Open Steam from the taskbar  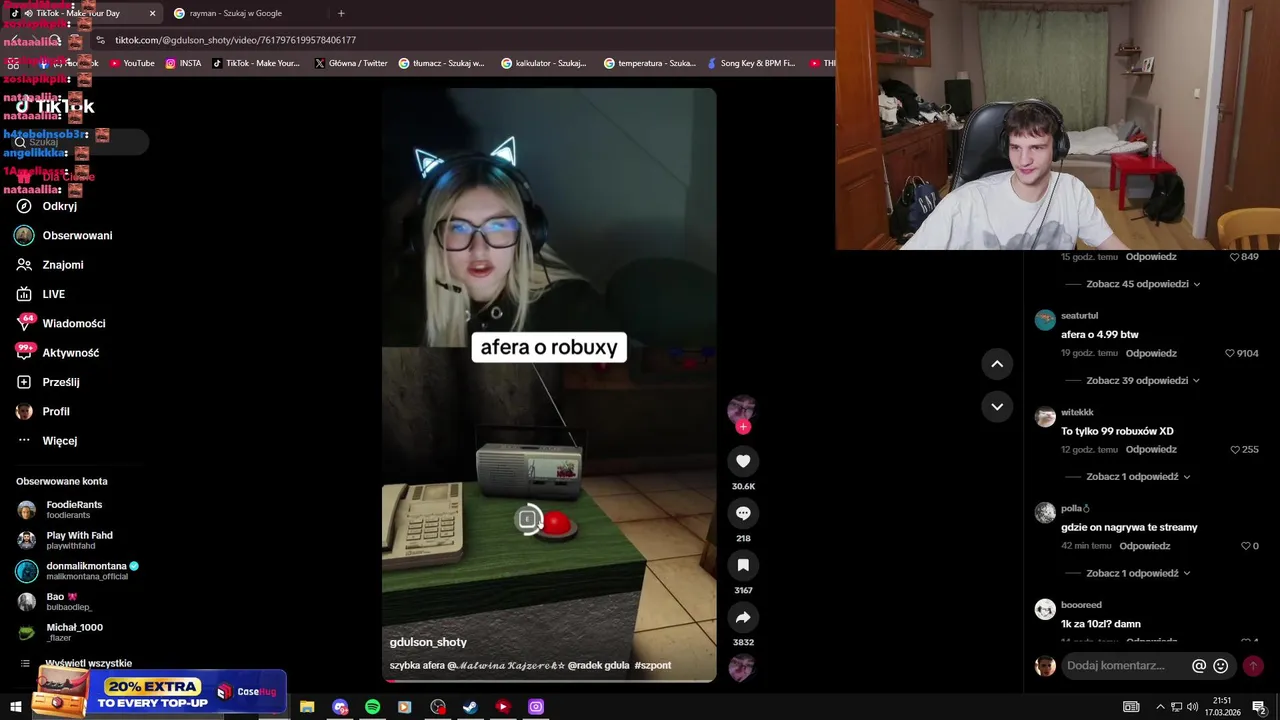click(470, 707)
